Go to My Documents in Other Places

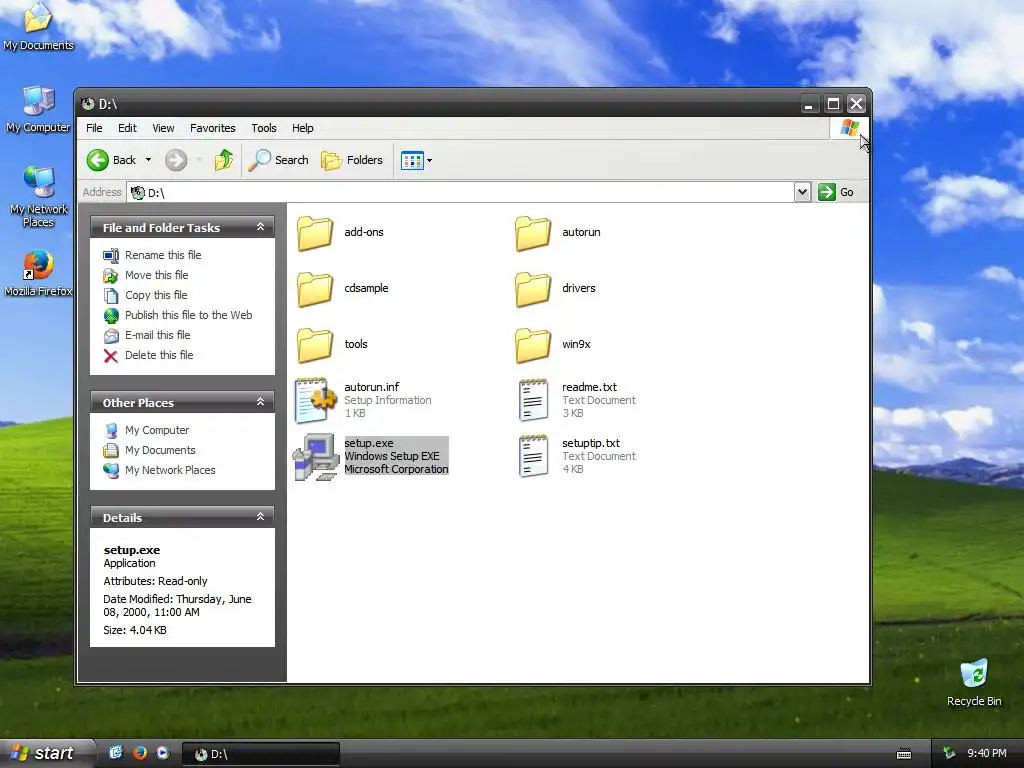coord(160,450)
